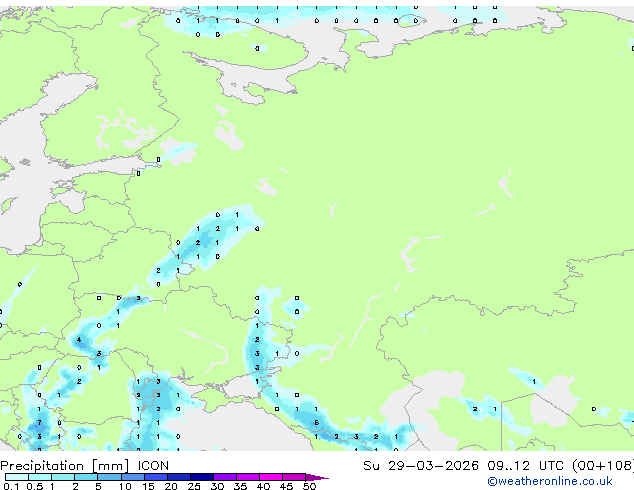The width and height of the screenshot is (634, 490).
Task: Choose the 25–30 mm dark blue legend box
Action: click(202, 477)
